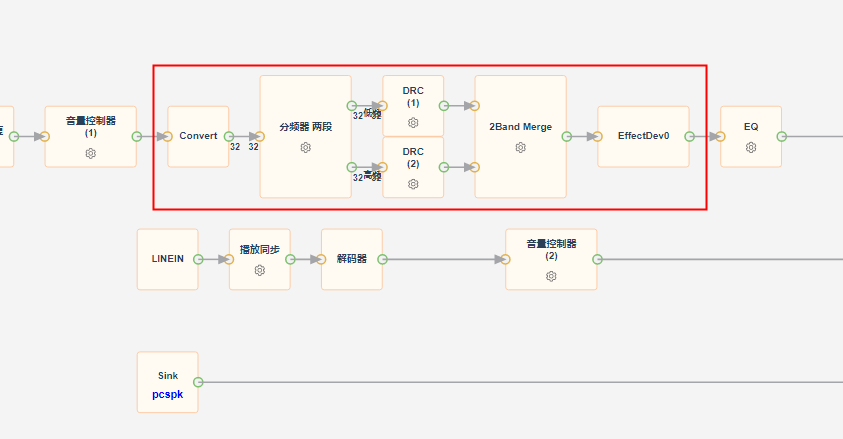Click input port of 播放同步

(x=229, y=260)
